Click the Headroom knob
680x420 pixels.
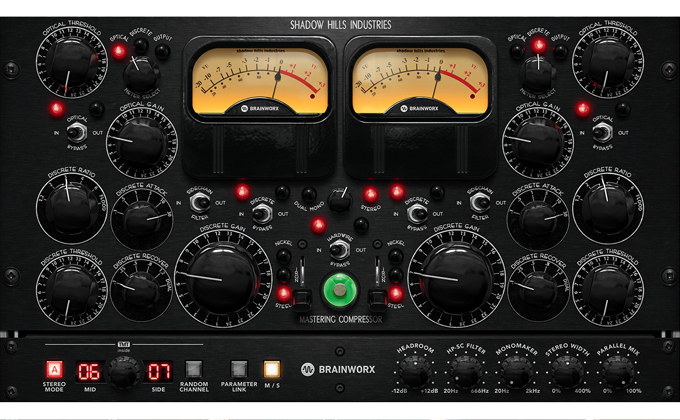point(415,371)
